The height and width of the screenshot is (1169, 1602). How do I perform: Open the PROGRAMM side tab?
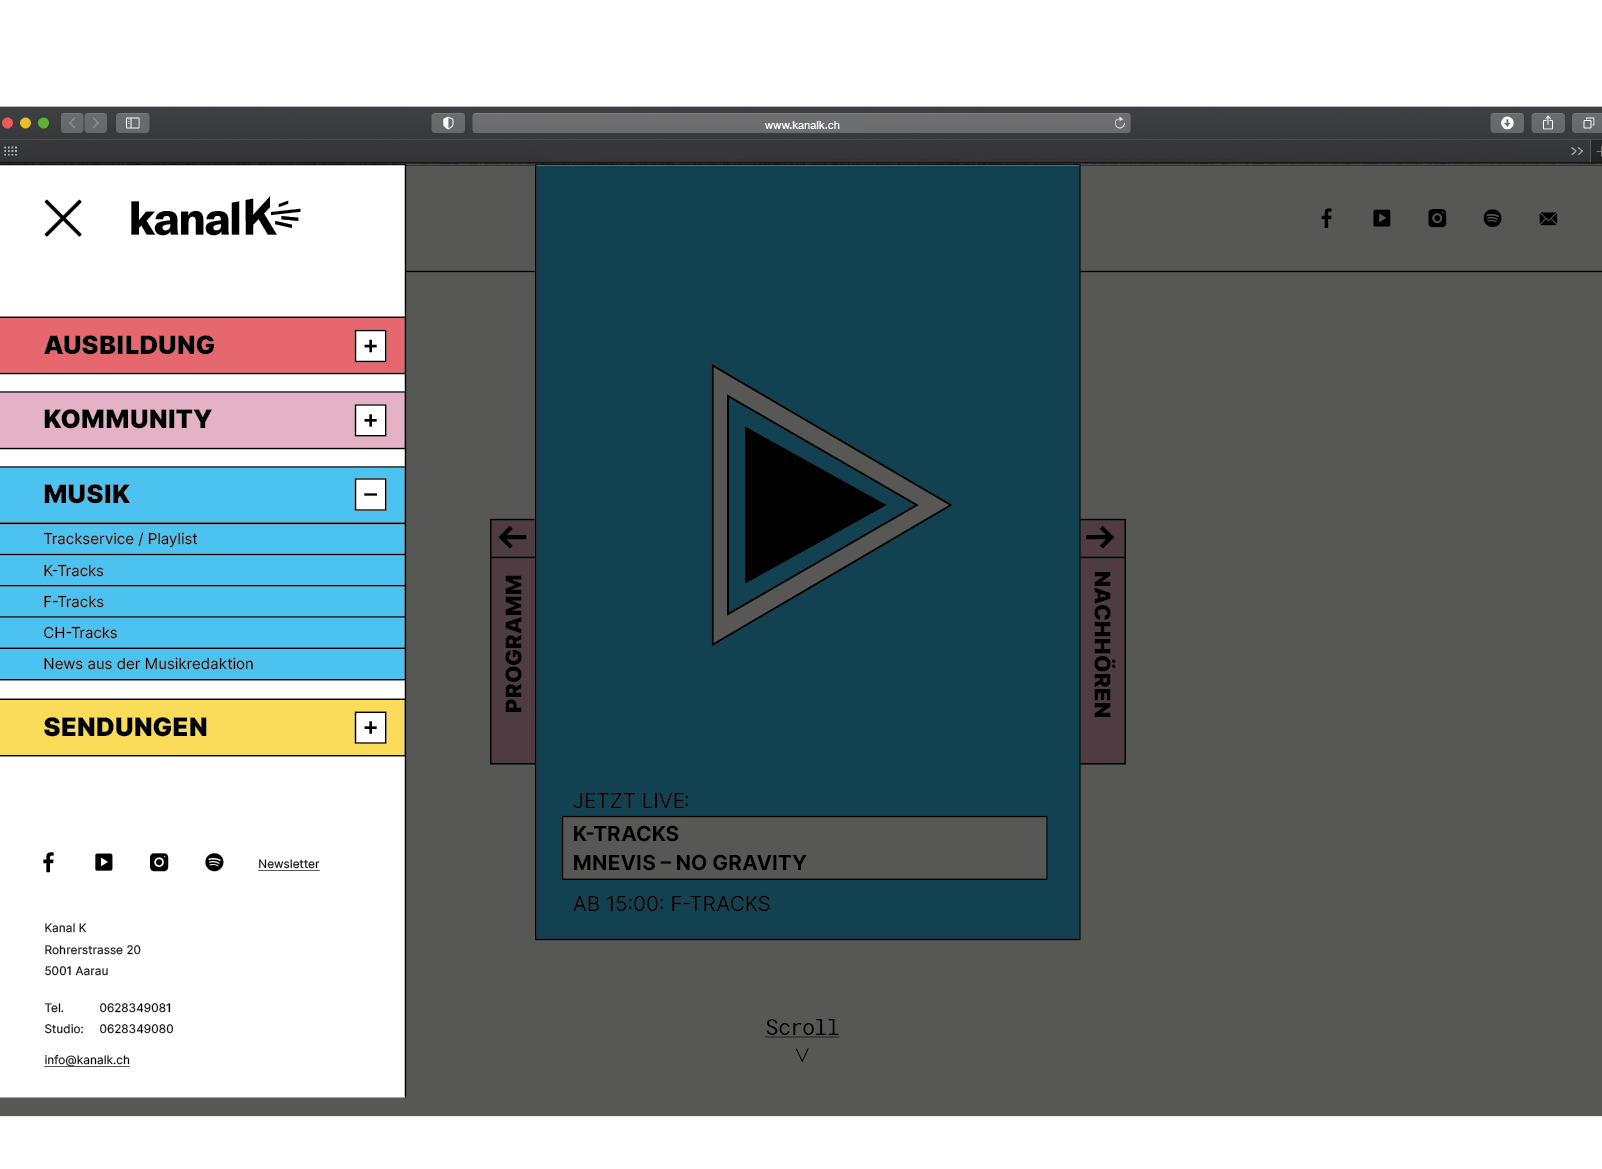click(513, 643)
